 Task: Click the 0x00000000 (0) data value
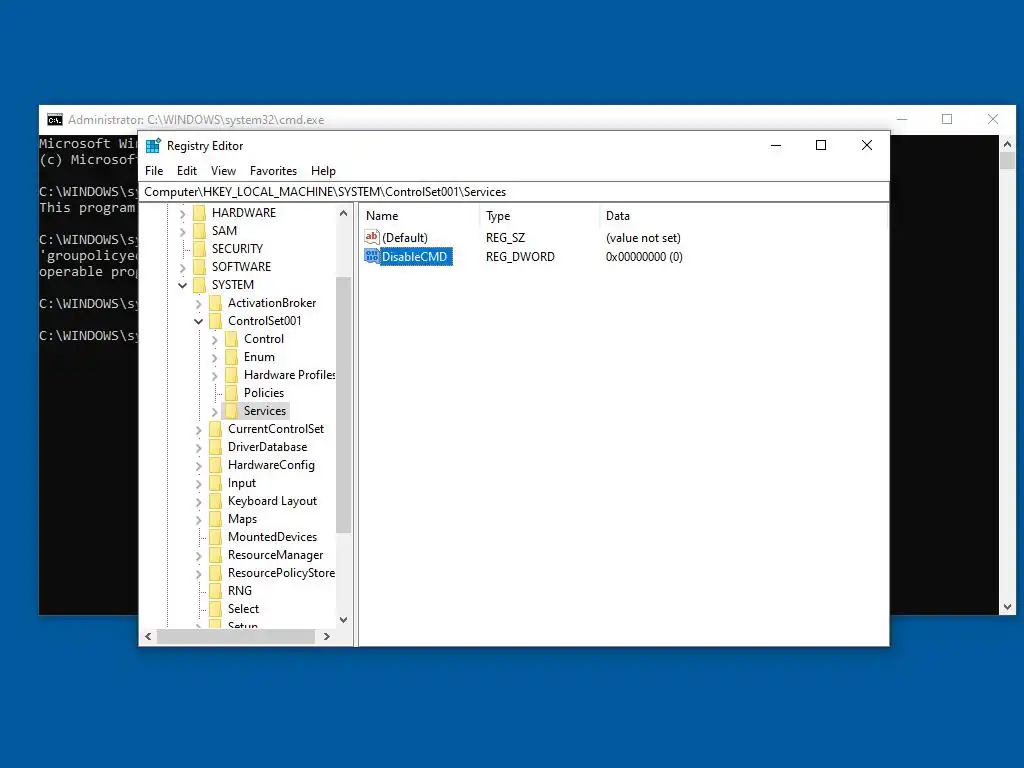(x=644, y=257)
